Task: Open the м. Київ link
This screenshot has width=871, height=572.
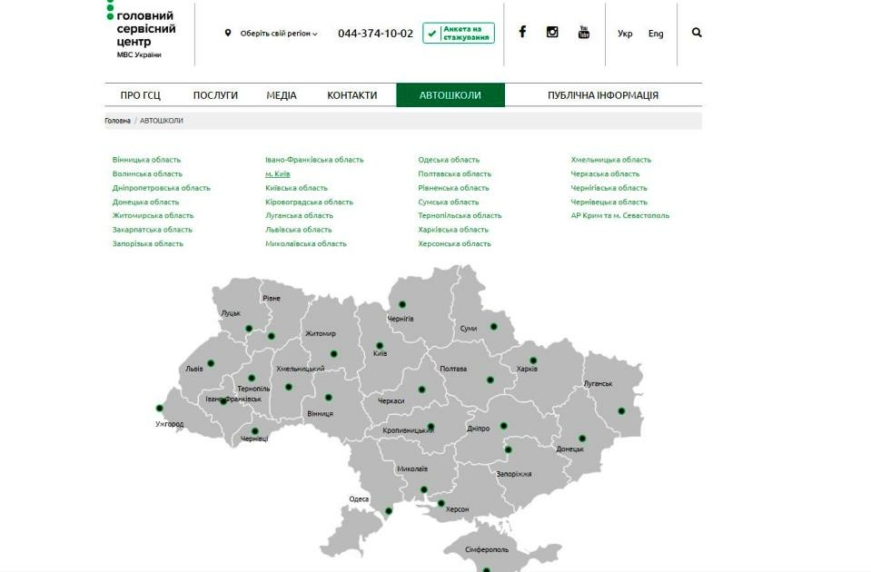Action: coord(278,174)
